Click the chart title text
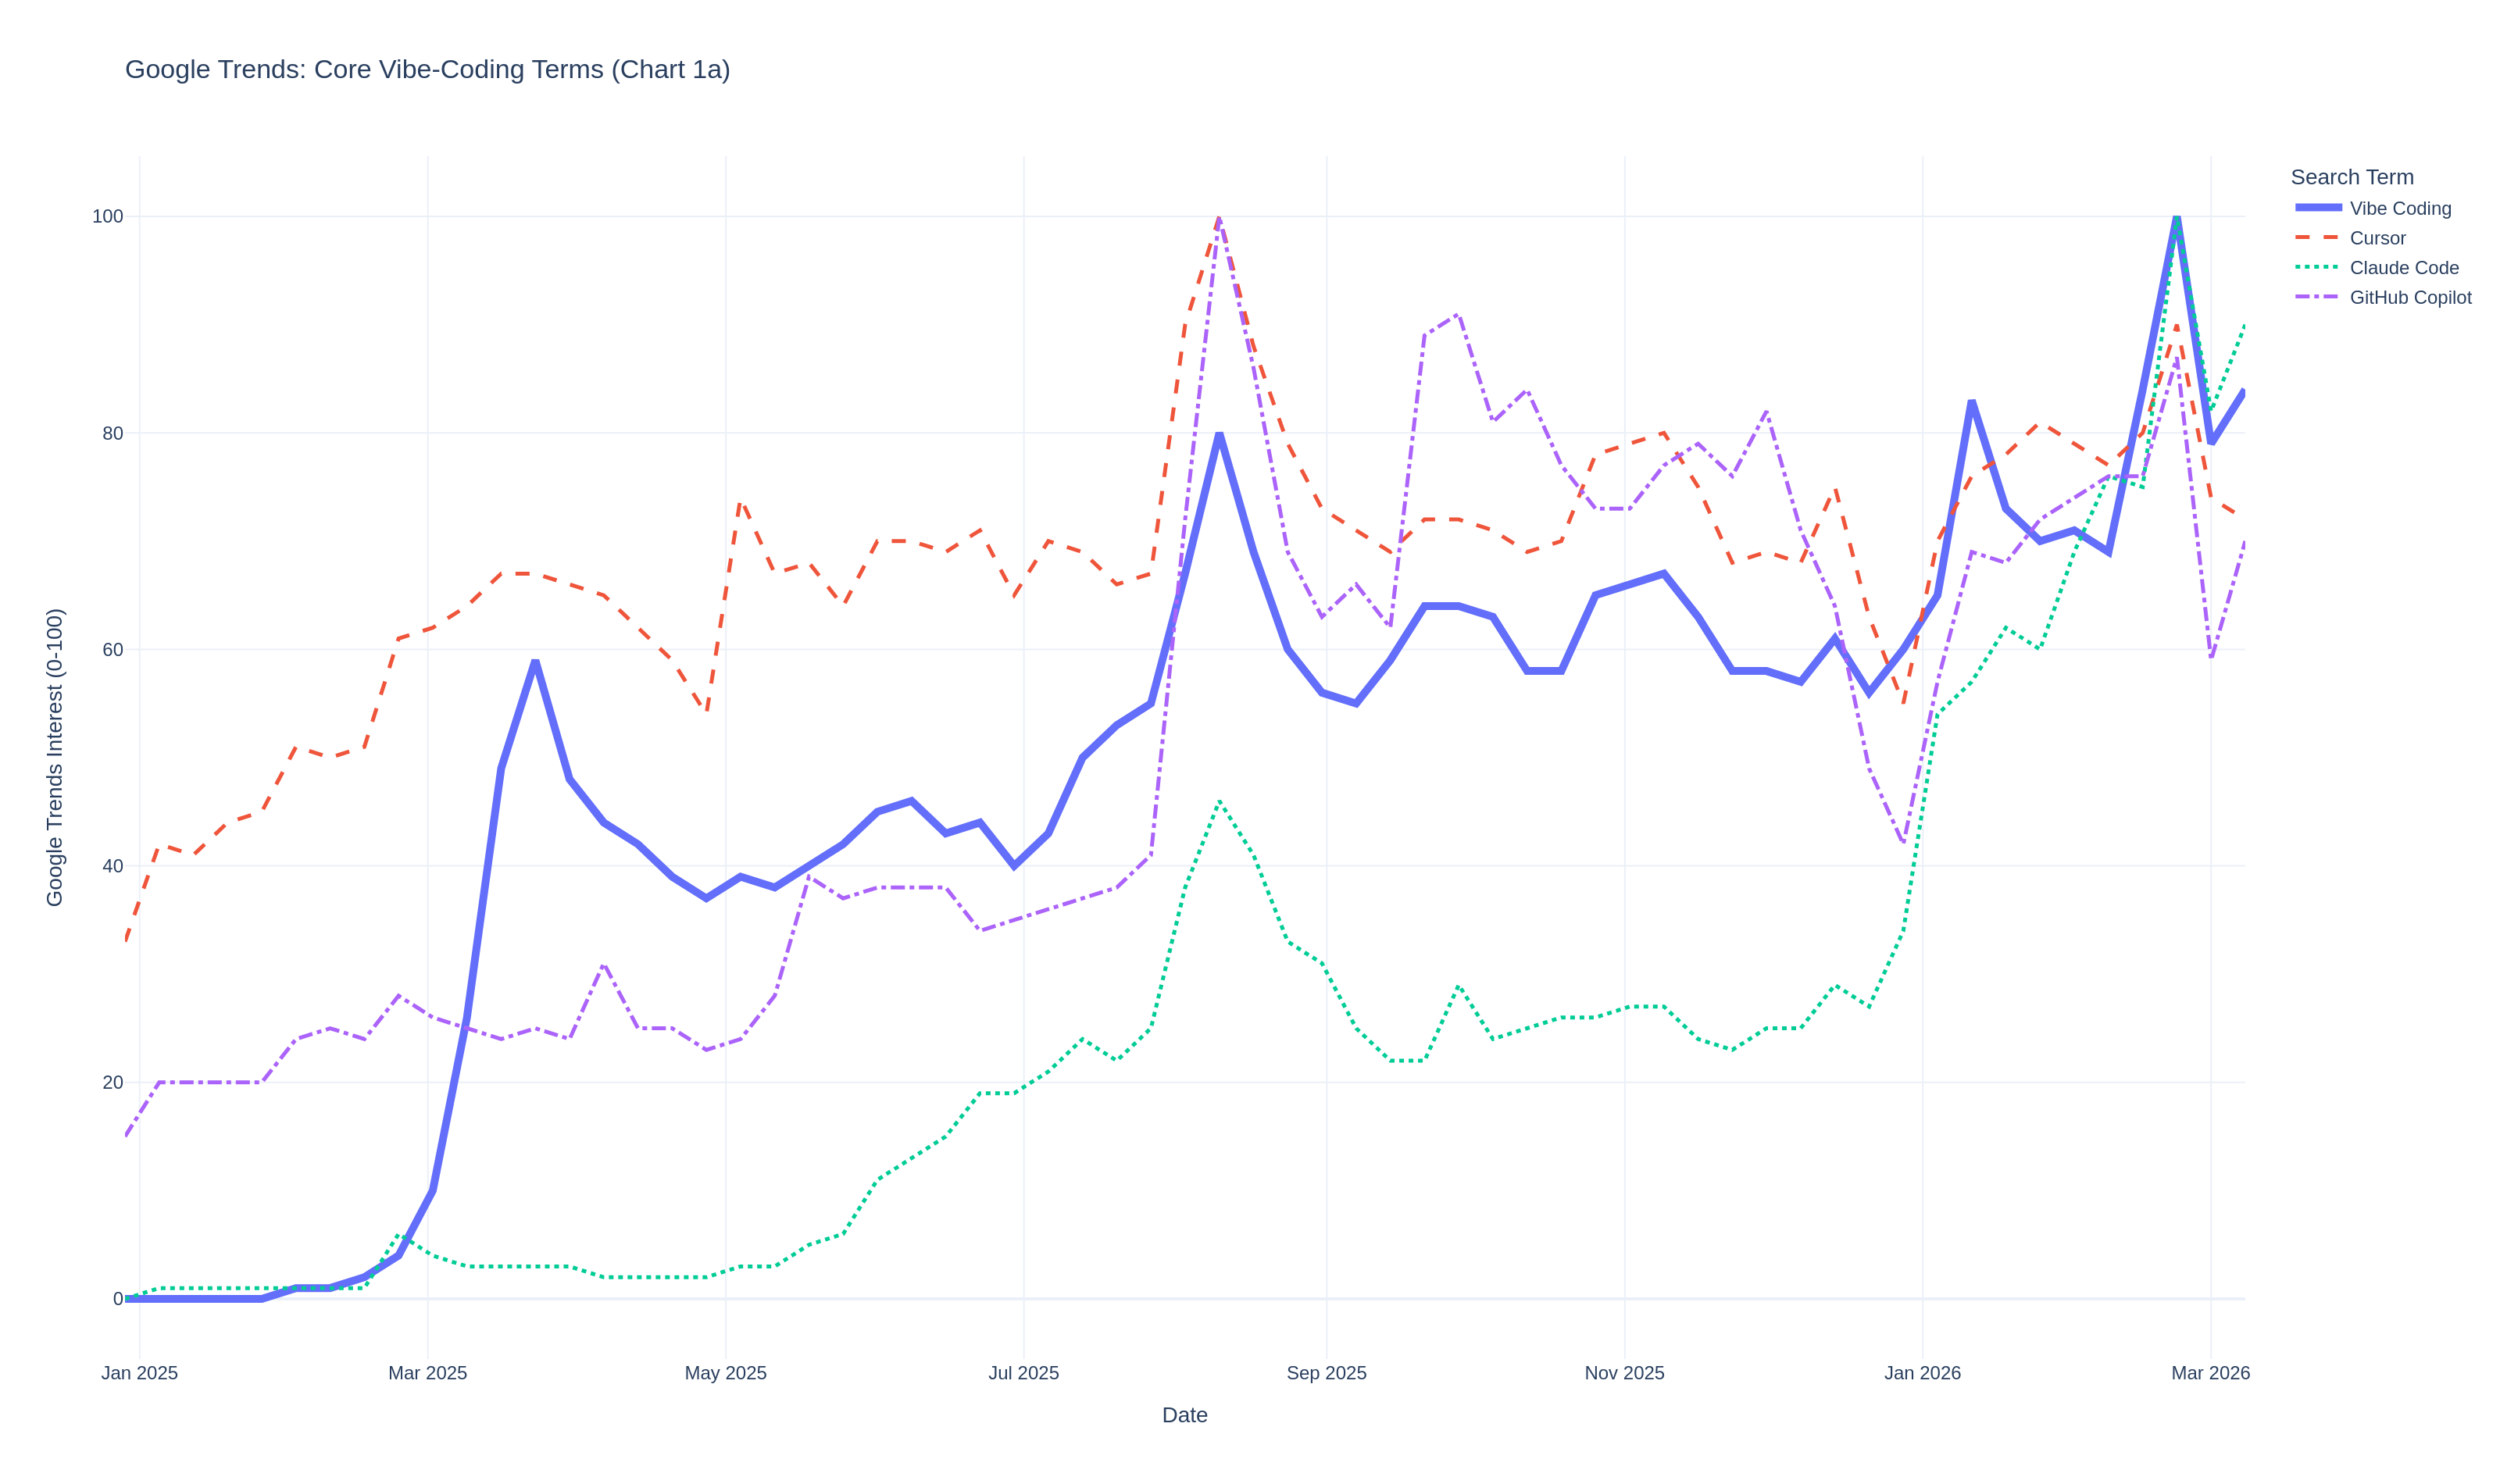 [427, 69]
